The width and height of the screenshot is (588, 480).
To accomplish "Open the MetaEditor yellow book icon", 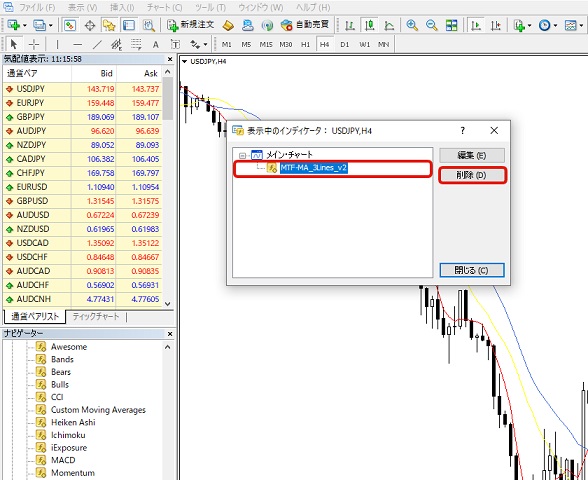I will [228, 25].
